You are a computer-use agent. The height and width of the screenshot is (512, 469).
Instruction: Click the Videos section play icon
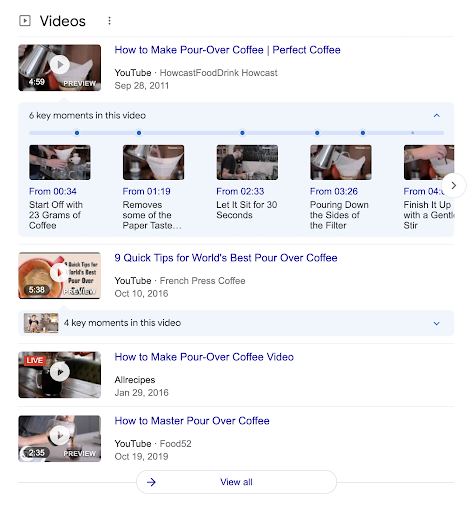(25, 21)
